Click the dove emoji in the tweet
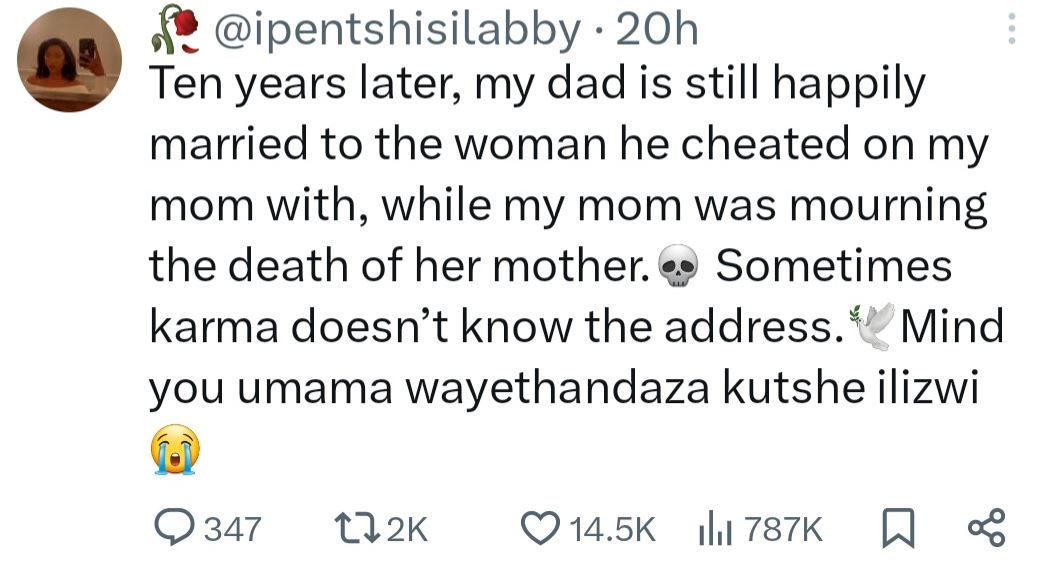This screenshot has width=1040, height=563. click(869, 329)
